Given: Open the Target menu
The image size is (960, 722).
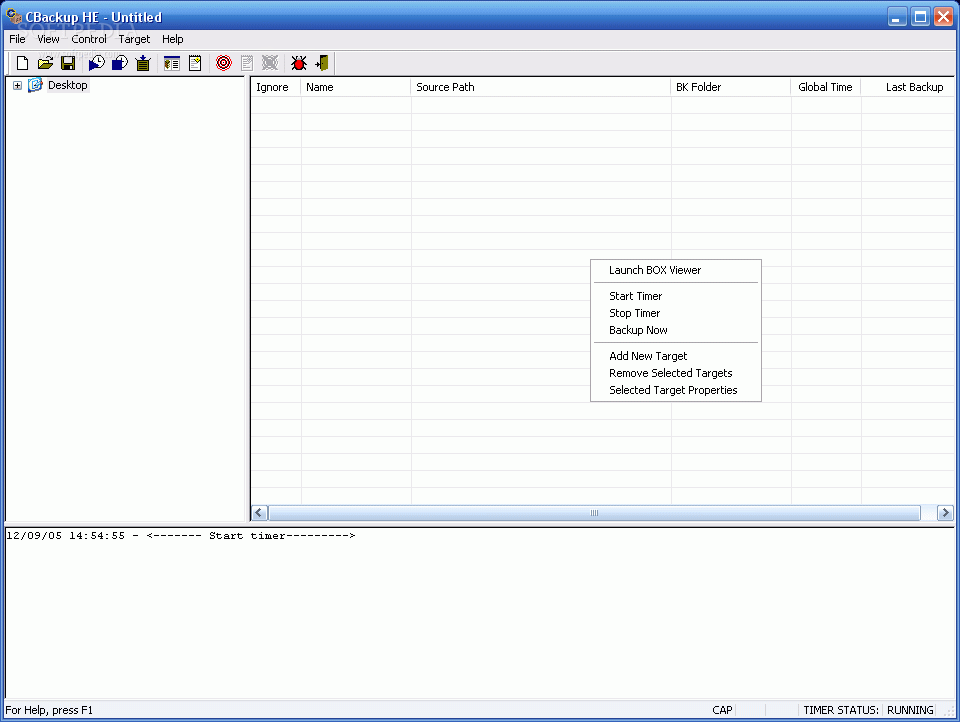Looking at the screenshot, I should [134, 39].
